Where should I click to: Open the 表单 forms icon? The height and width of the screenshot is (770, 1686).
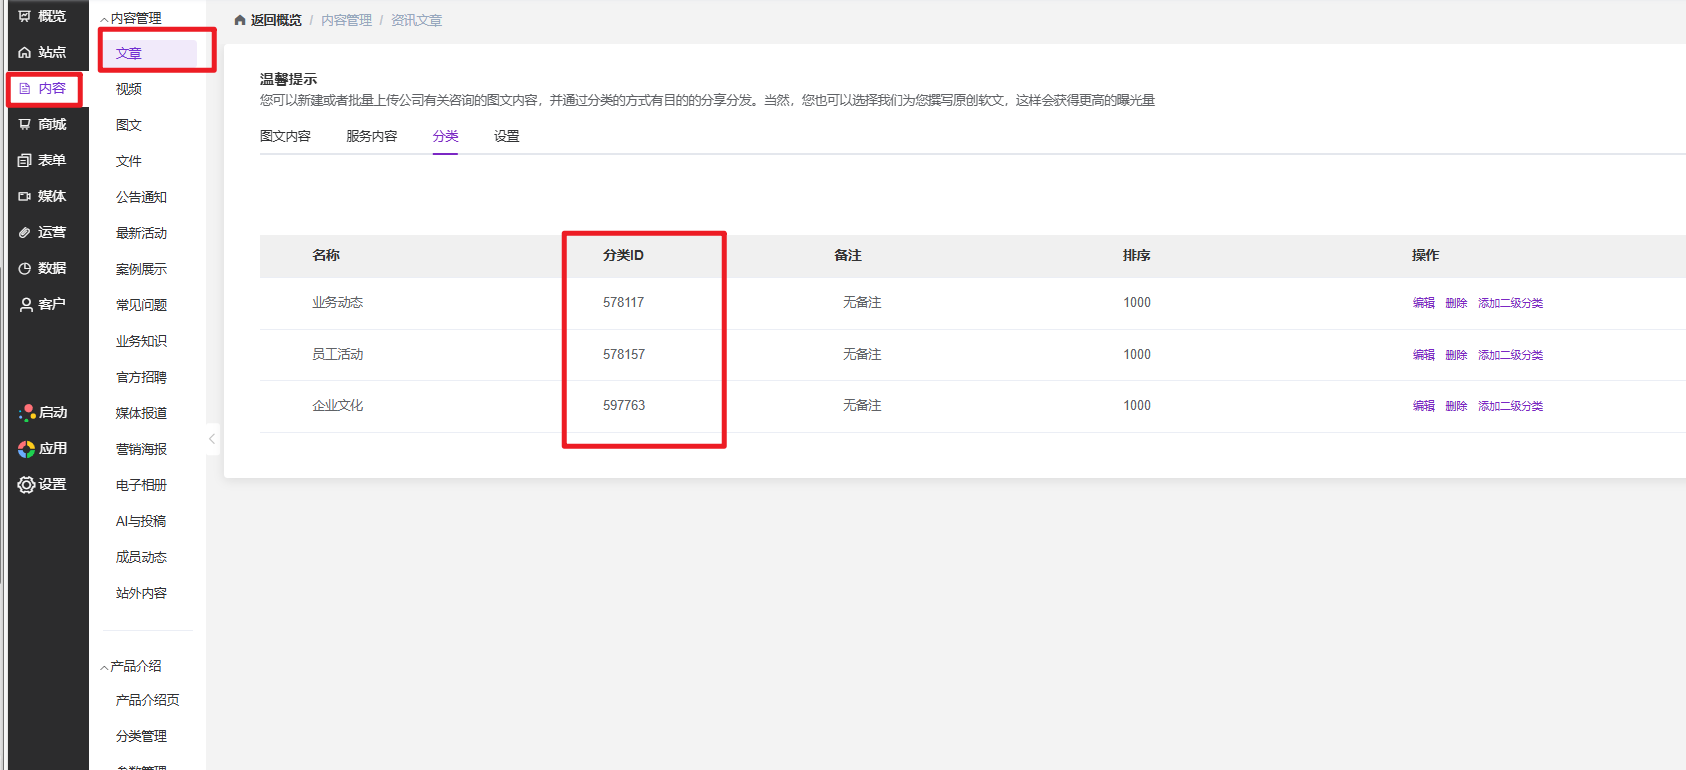pyautogui.click(x=25, y=160)
